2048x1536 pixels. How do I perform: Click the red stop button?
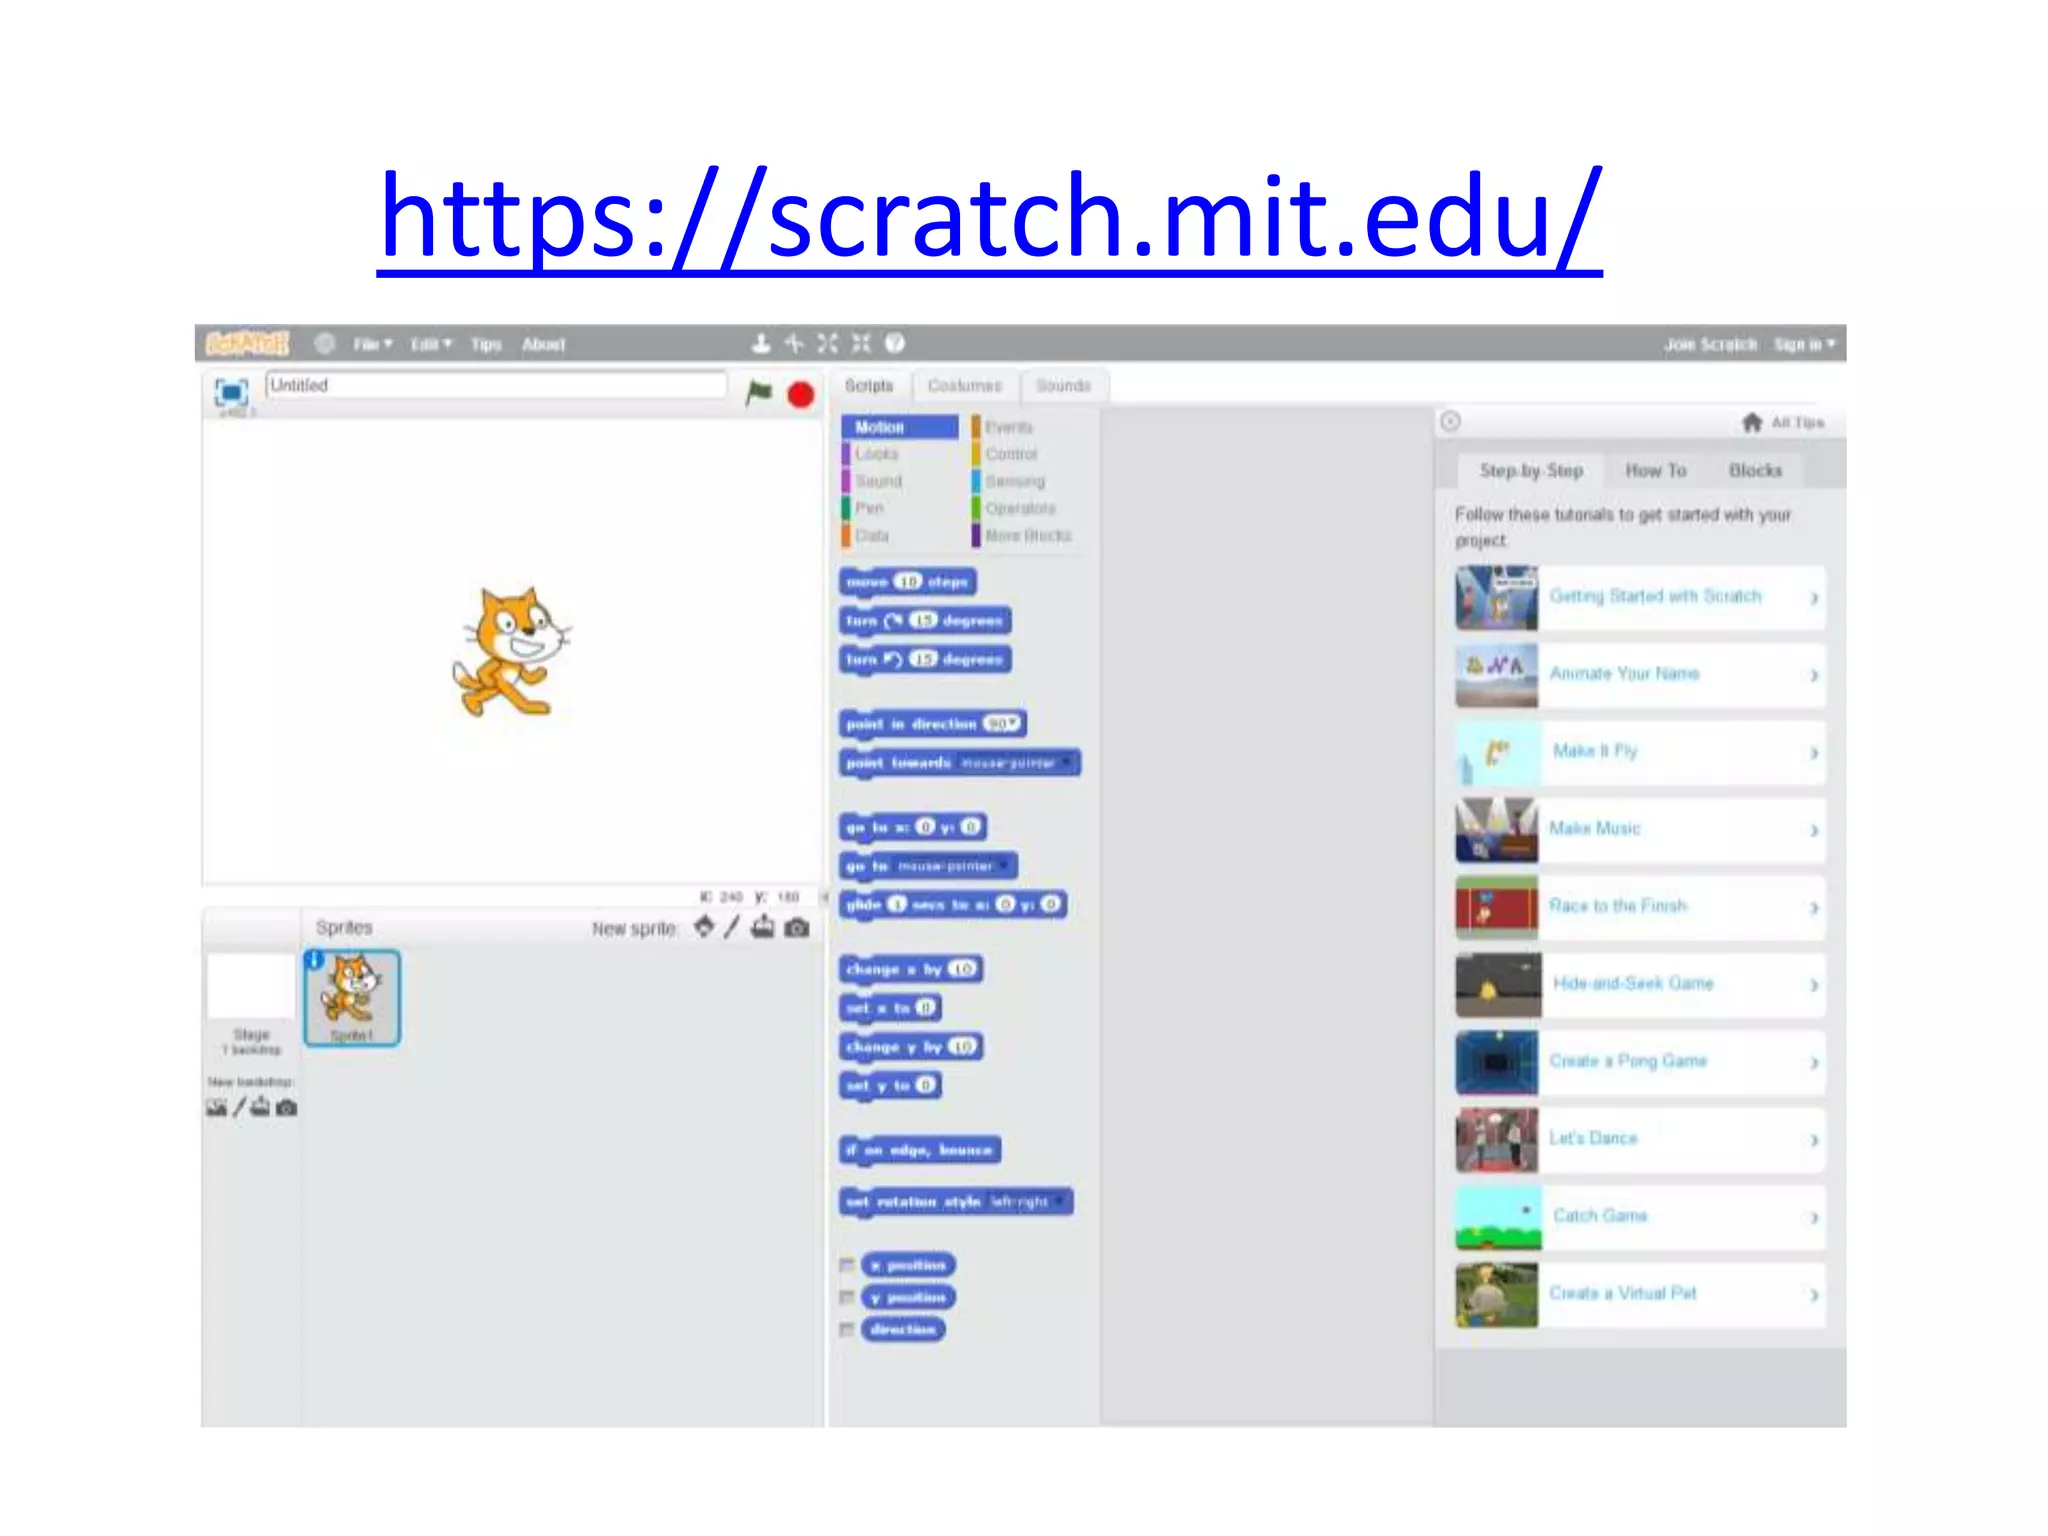coord(800,395)
